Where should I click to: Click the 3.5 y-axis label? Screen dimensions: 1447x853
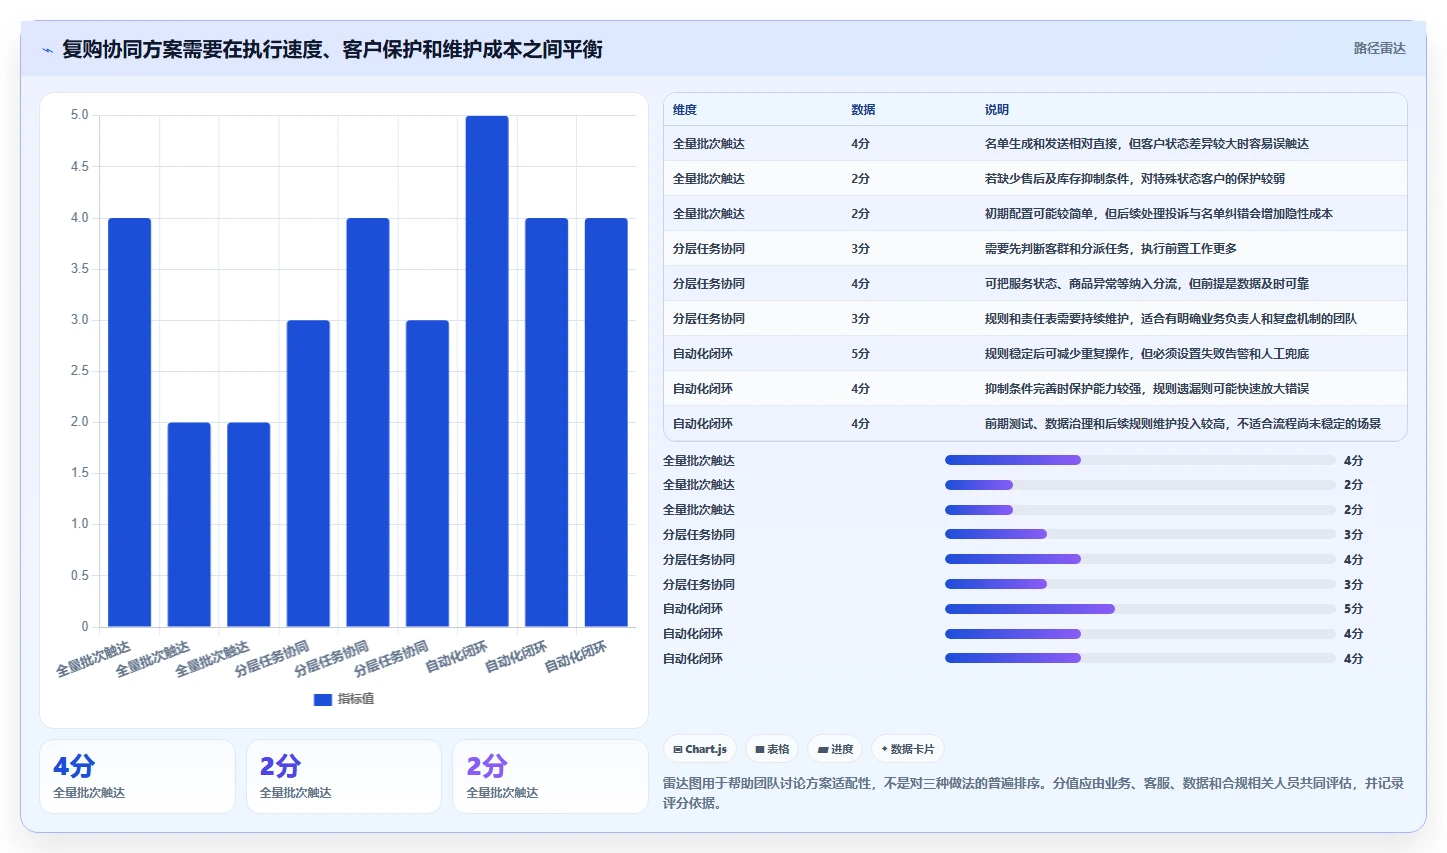79,268
